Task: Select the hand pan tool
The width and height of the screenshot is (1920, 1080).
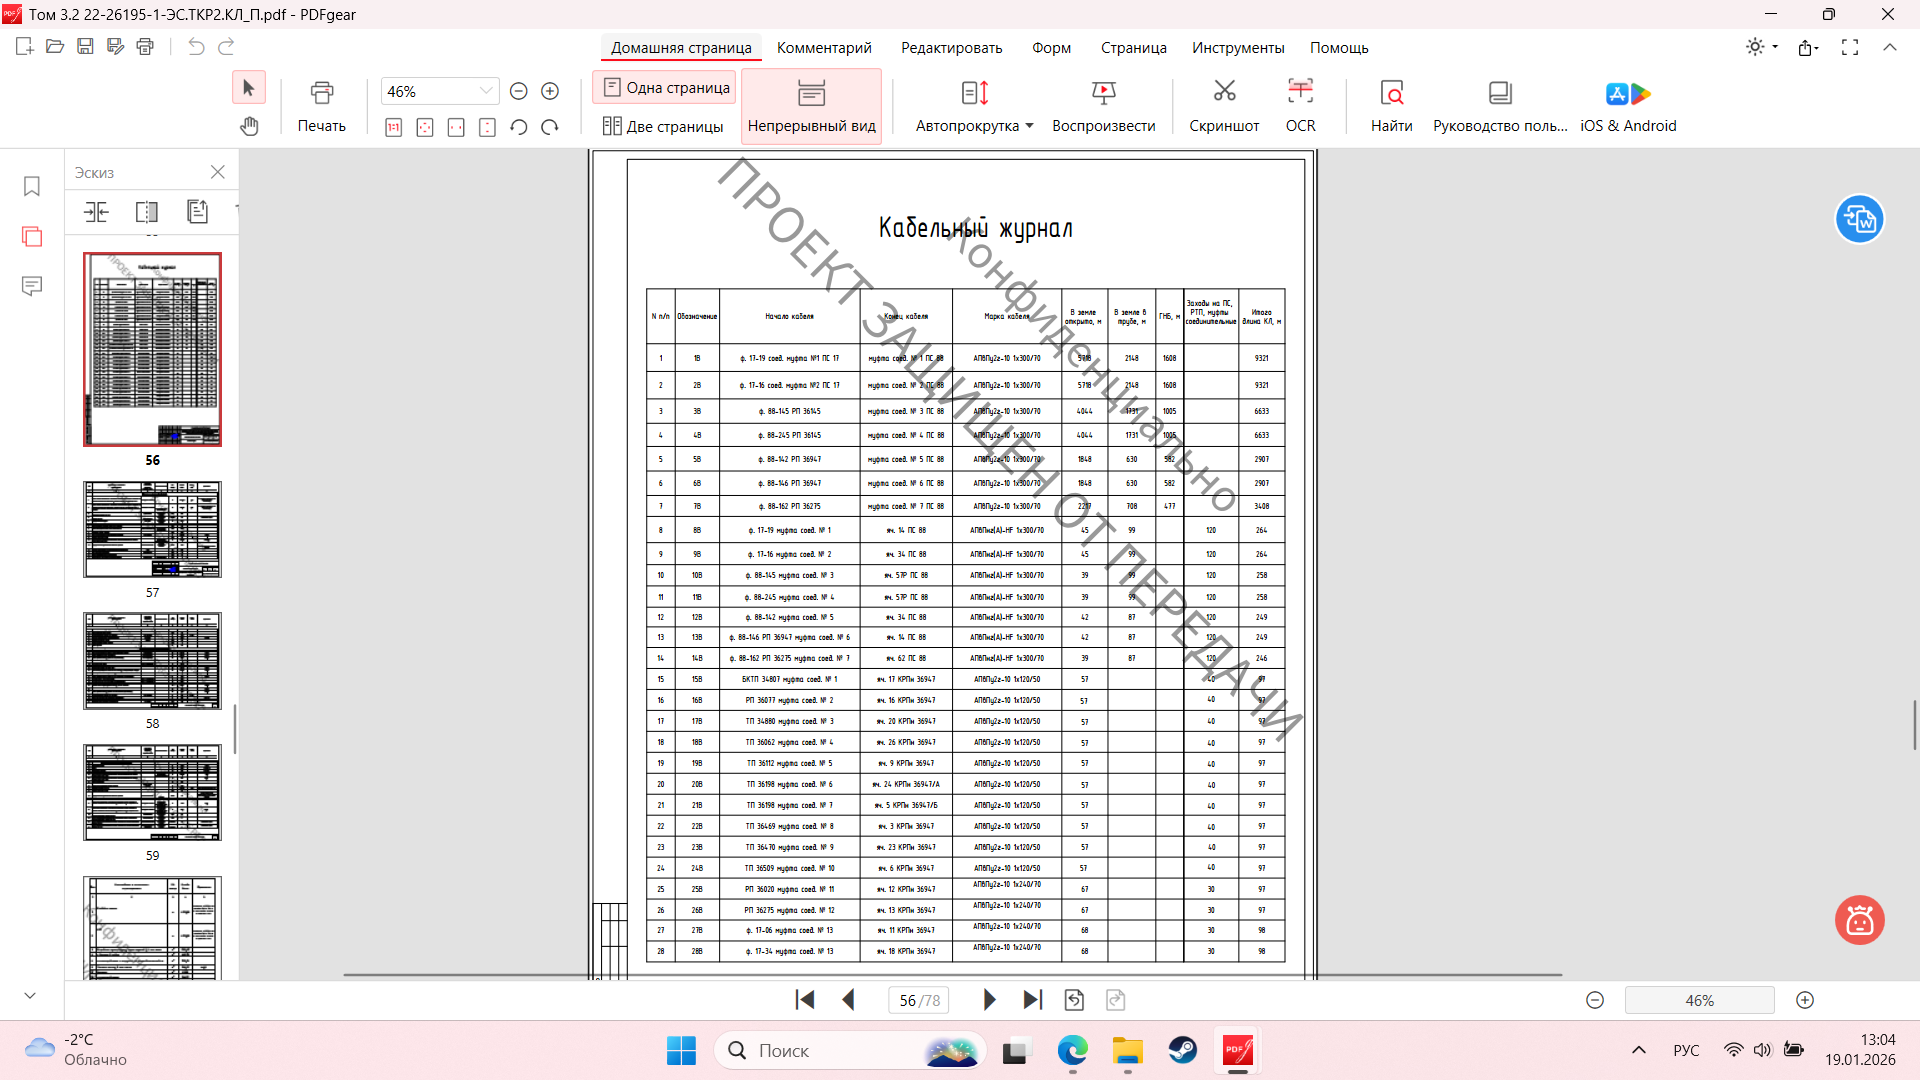Action: [249, 126]
